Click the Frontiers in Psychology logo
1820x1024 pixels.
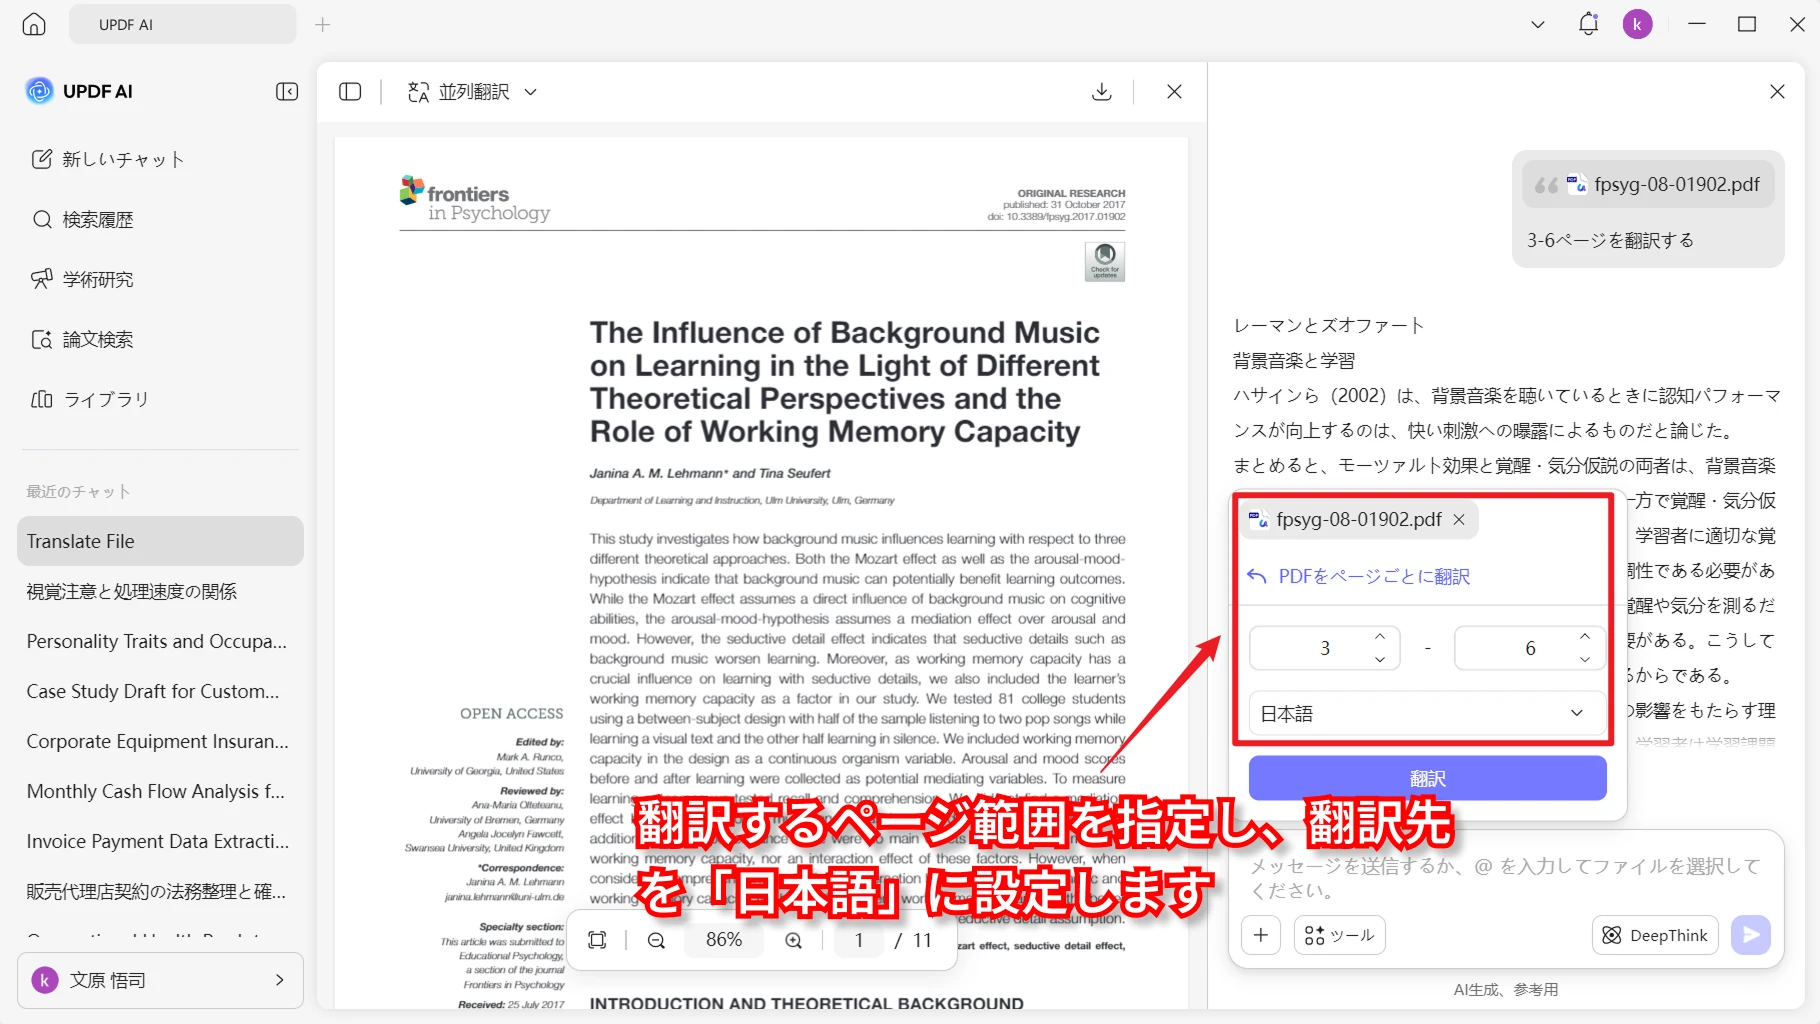(x=475, y=199)
